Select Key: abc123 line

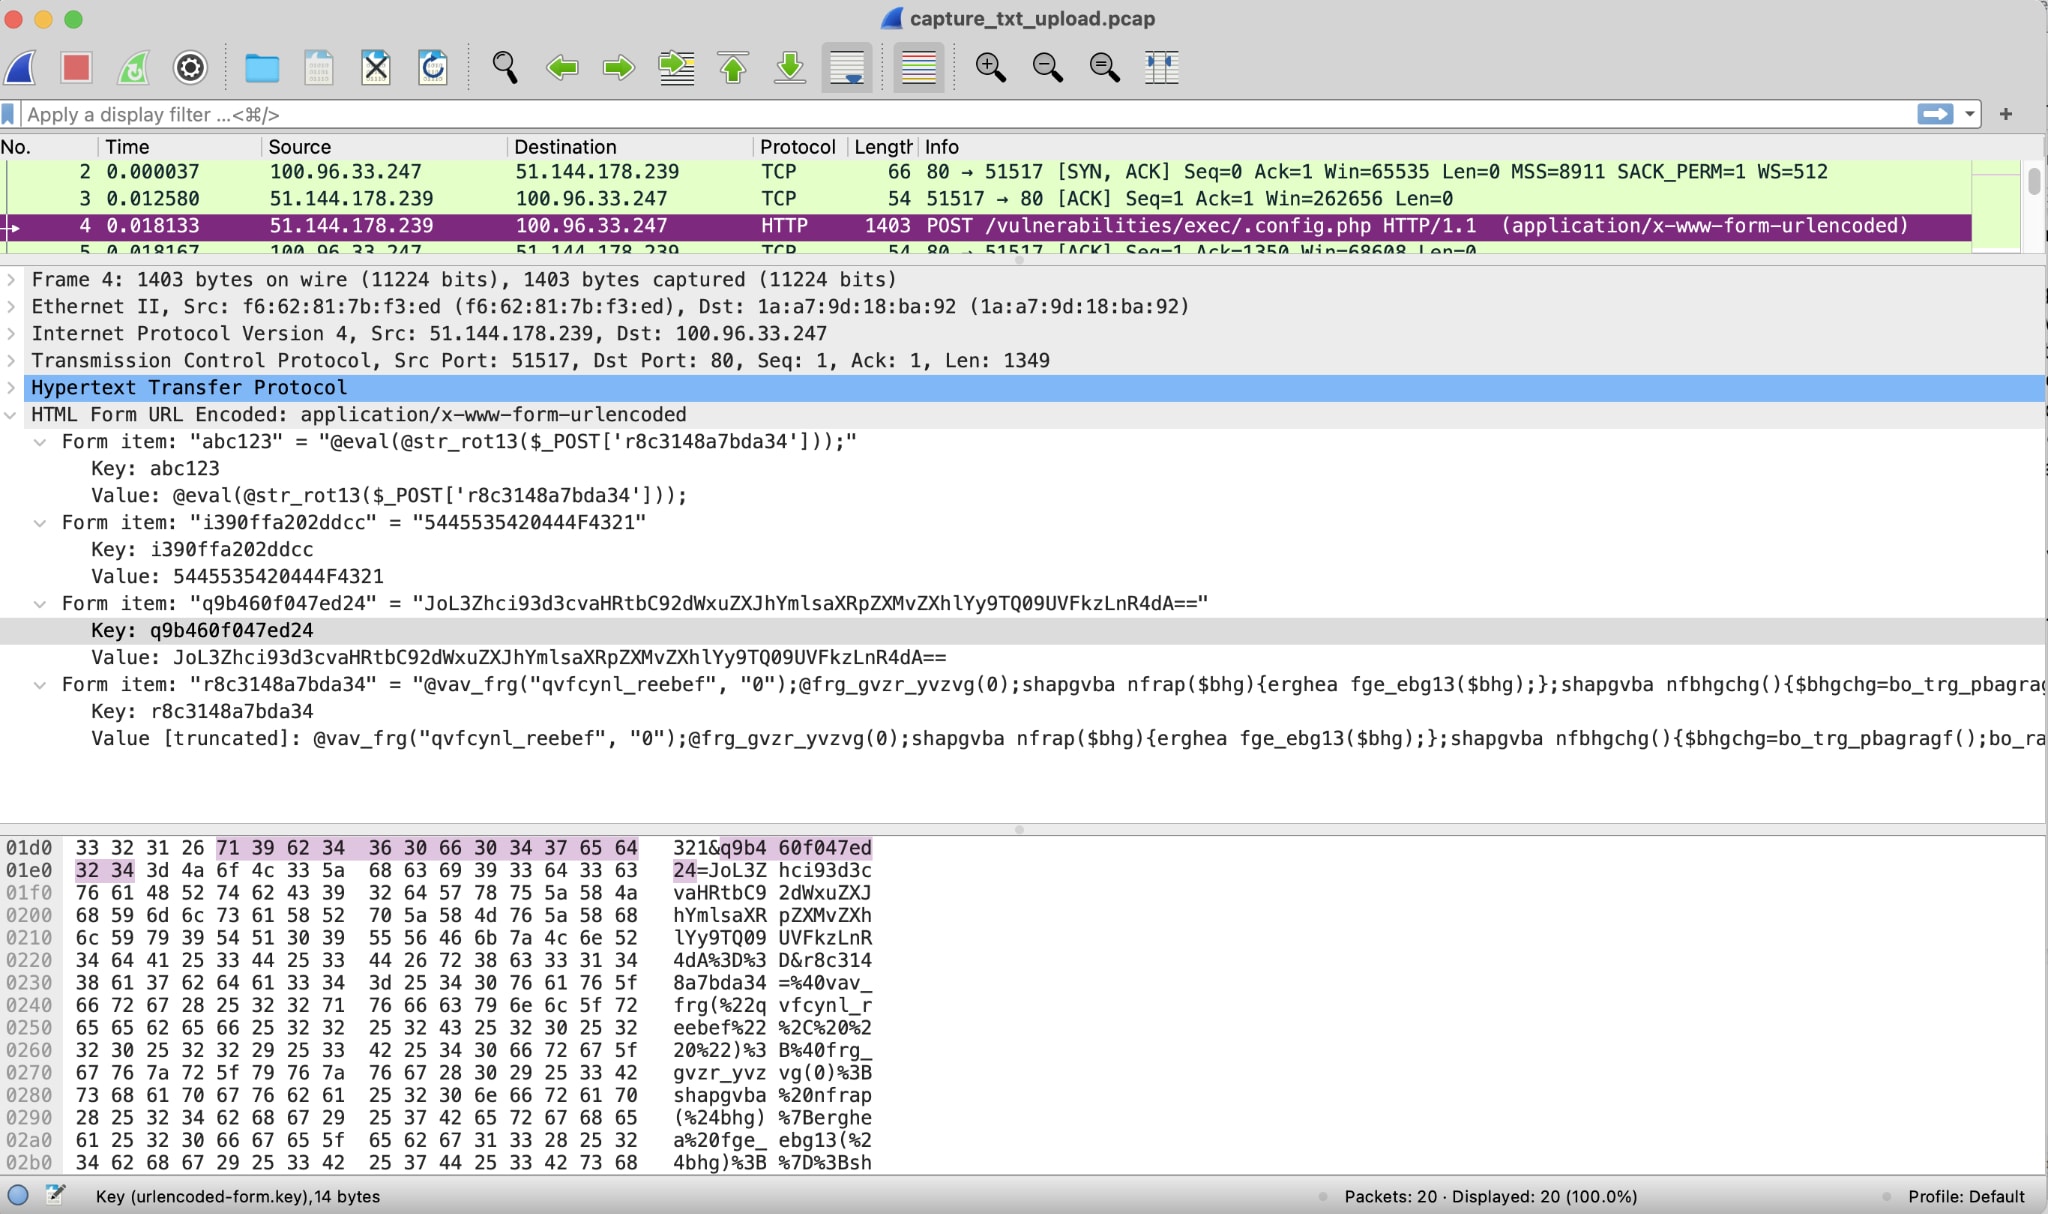[1022, 469]
